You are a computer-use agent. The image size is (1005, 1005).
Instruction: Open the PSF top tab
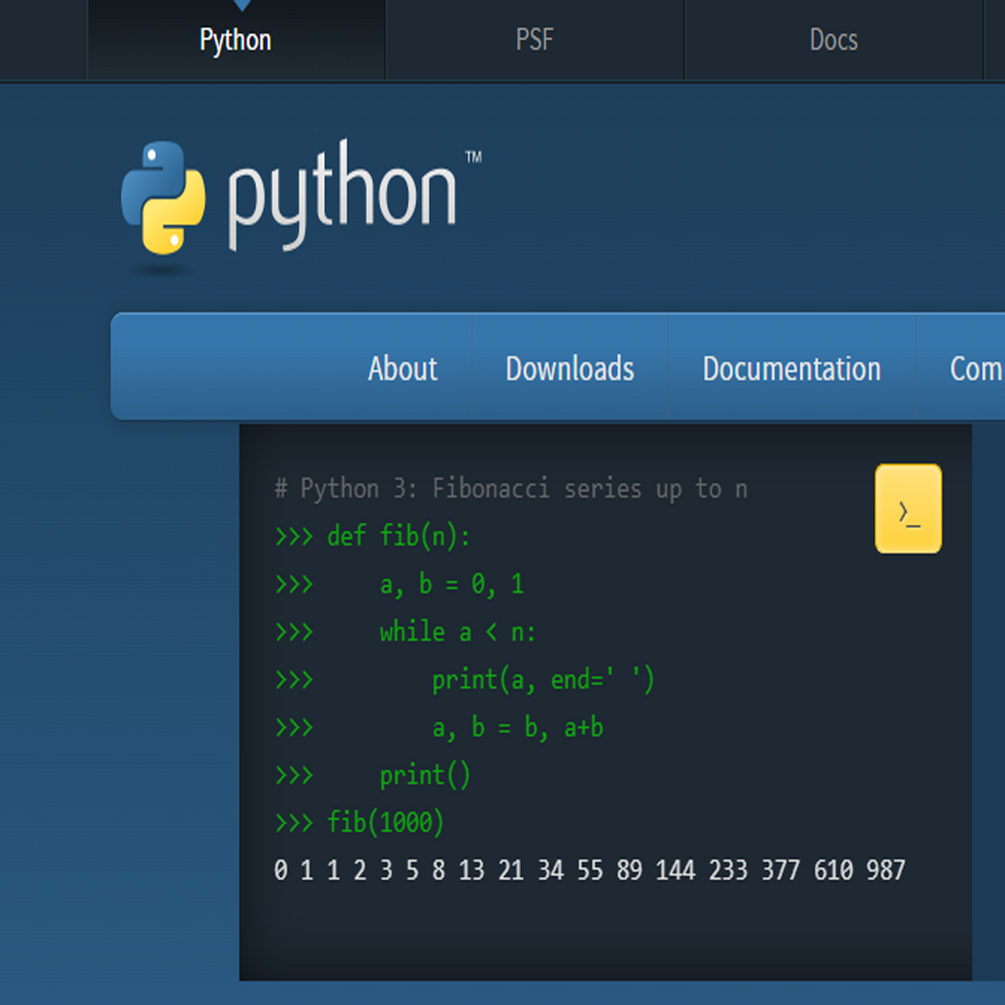pyautogui.click(x=534, y=40)
